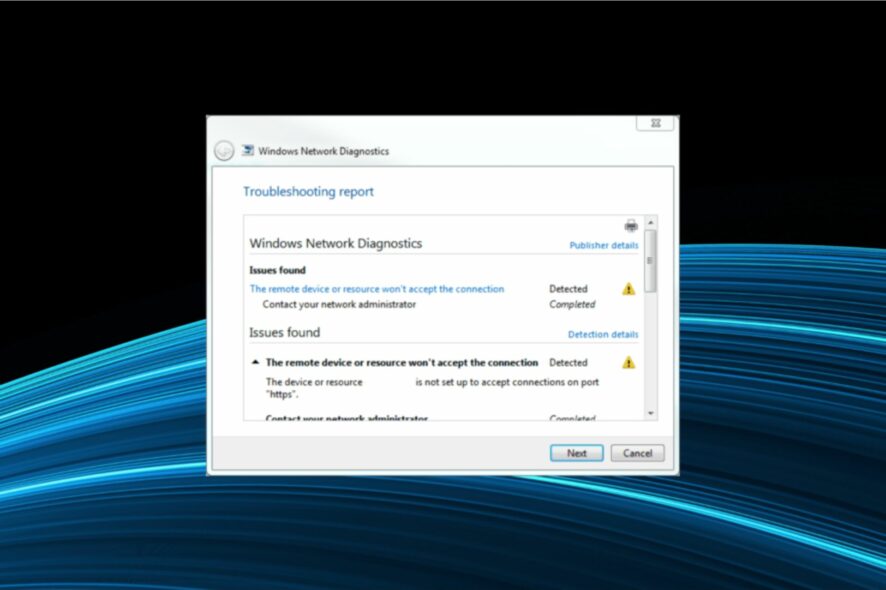
Task: Close the Windows Network Diagnostics dialog
Action: 655,123
